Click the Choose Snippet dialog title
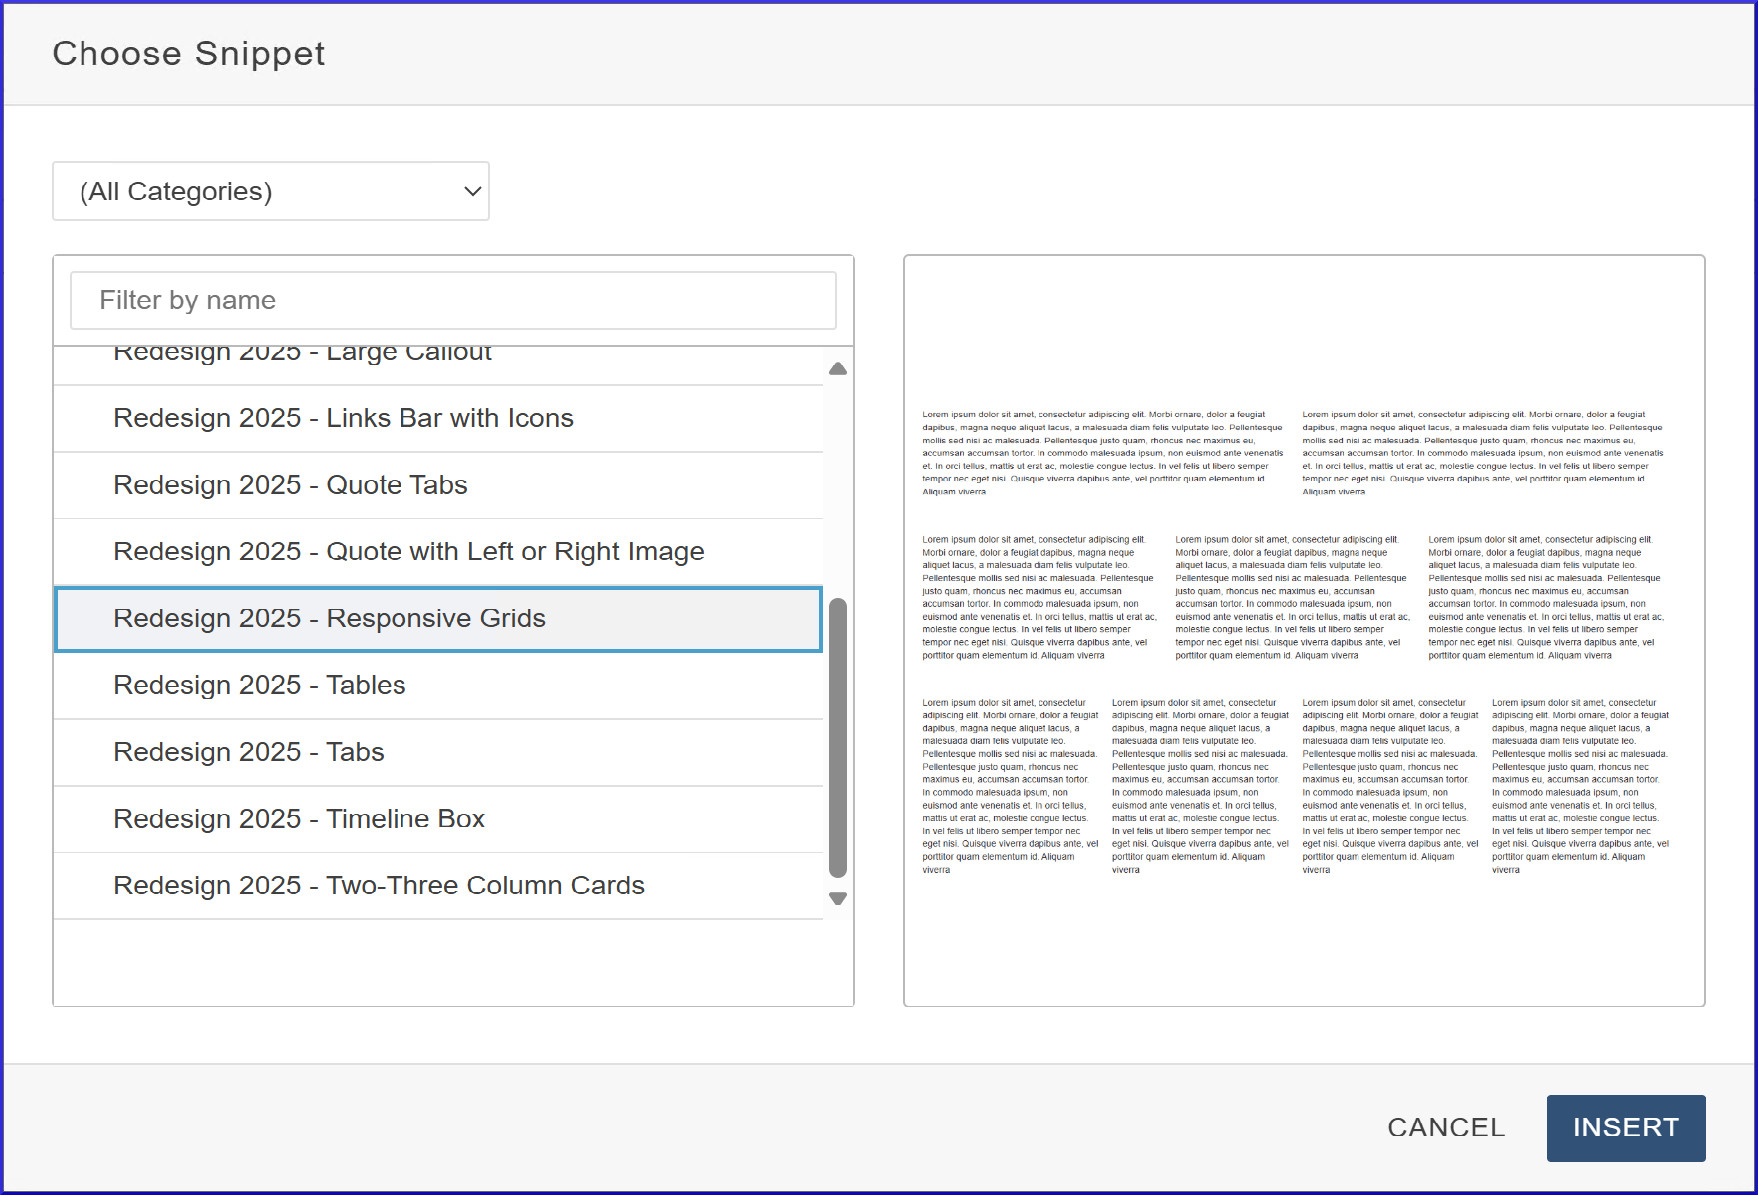This screenshot has width=1758, height=1195. click(x=189, y=54)
